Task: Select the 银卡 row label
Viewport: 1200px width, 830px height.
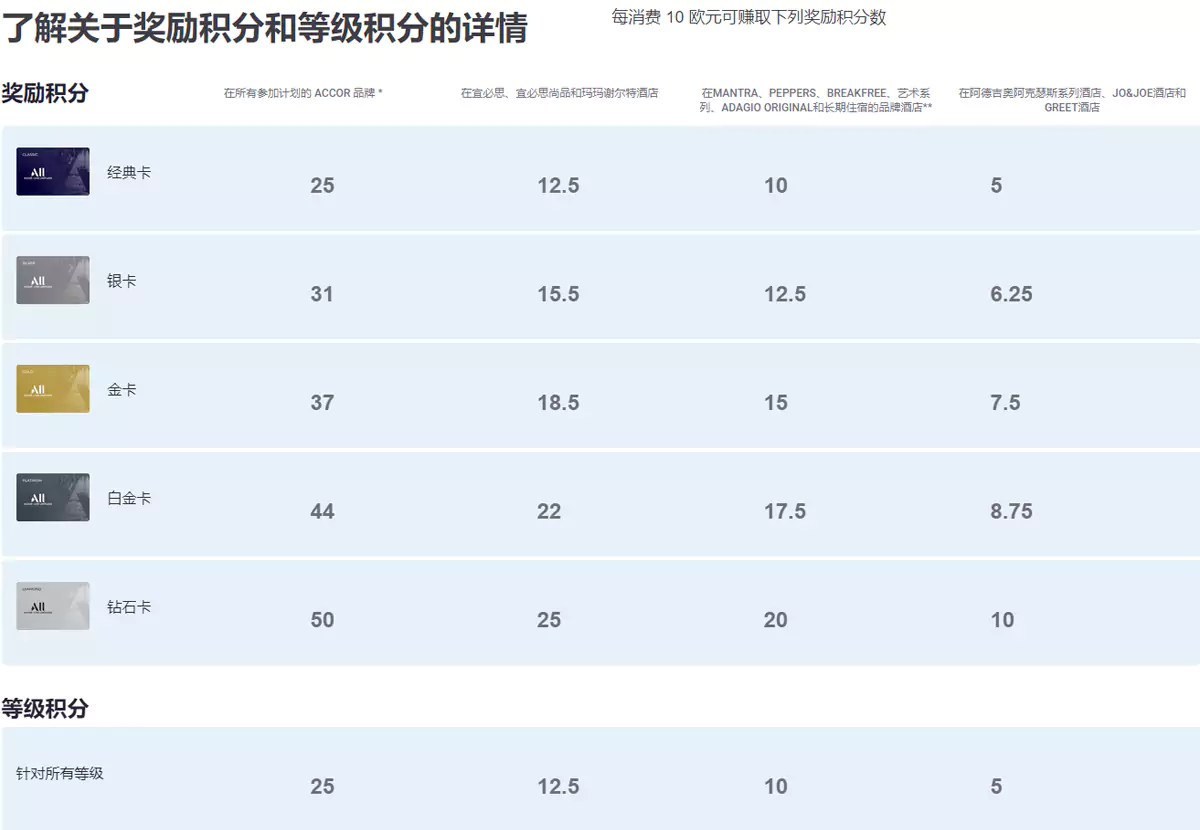Action: [x=120, y=280]
